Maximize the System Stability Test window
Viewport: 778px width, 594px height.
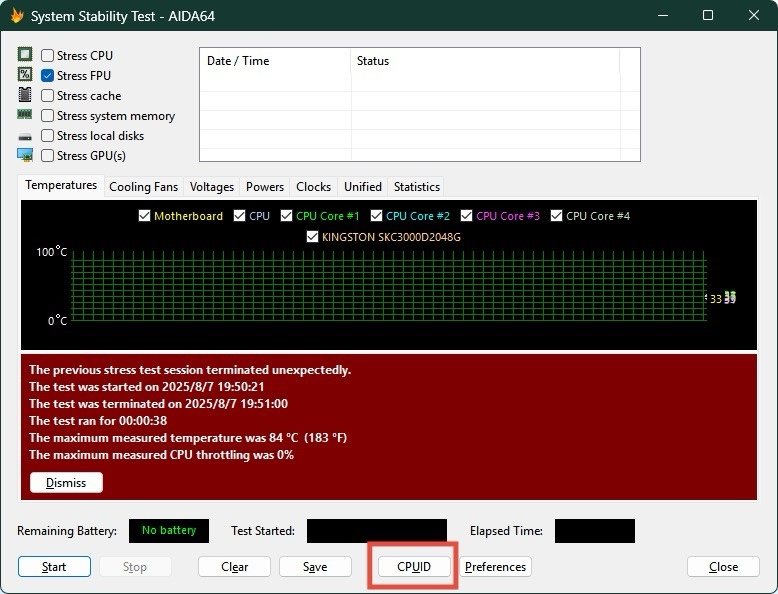click(x=708, y=15)
